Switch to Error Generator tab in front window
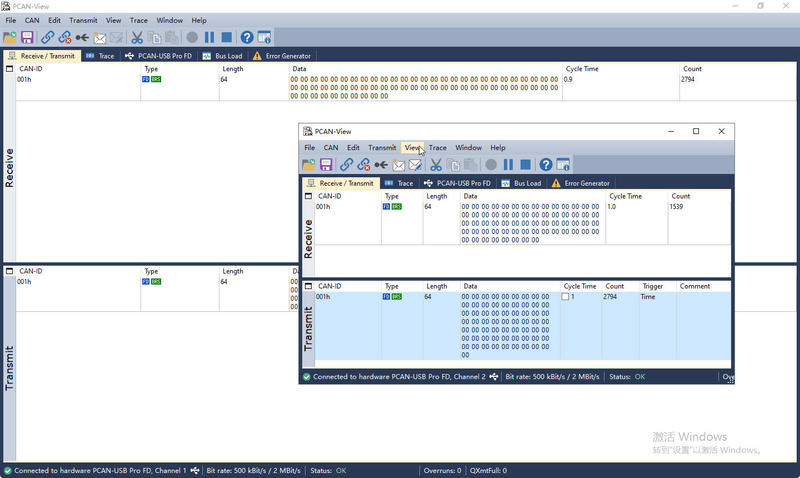This screenshot has width=800, height=478. coord(581,183)
